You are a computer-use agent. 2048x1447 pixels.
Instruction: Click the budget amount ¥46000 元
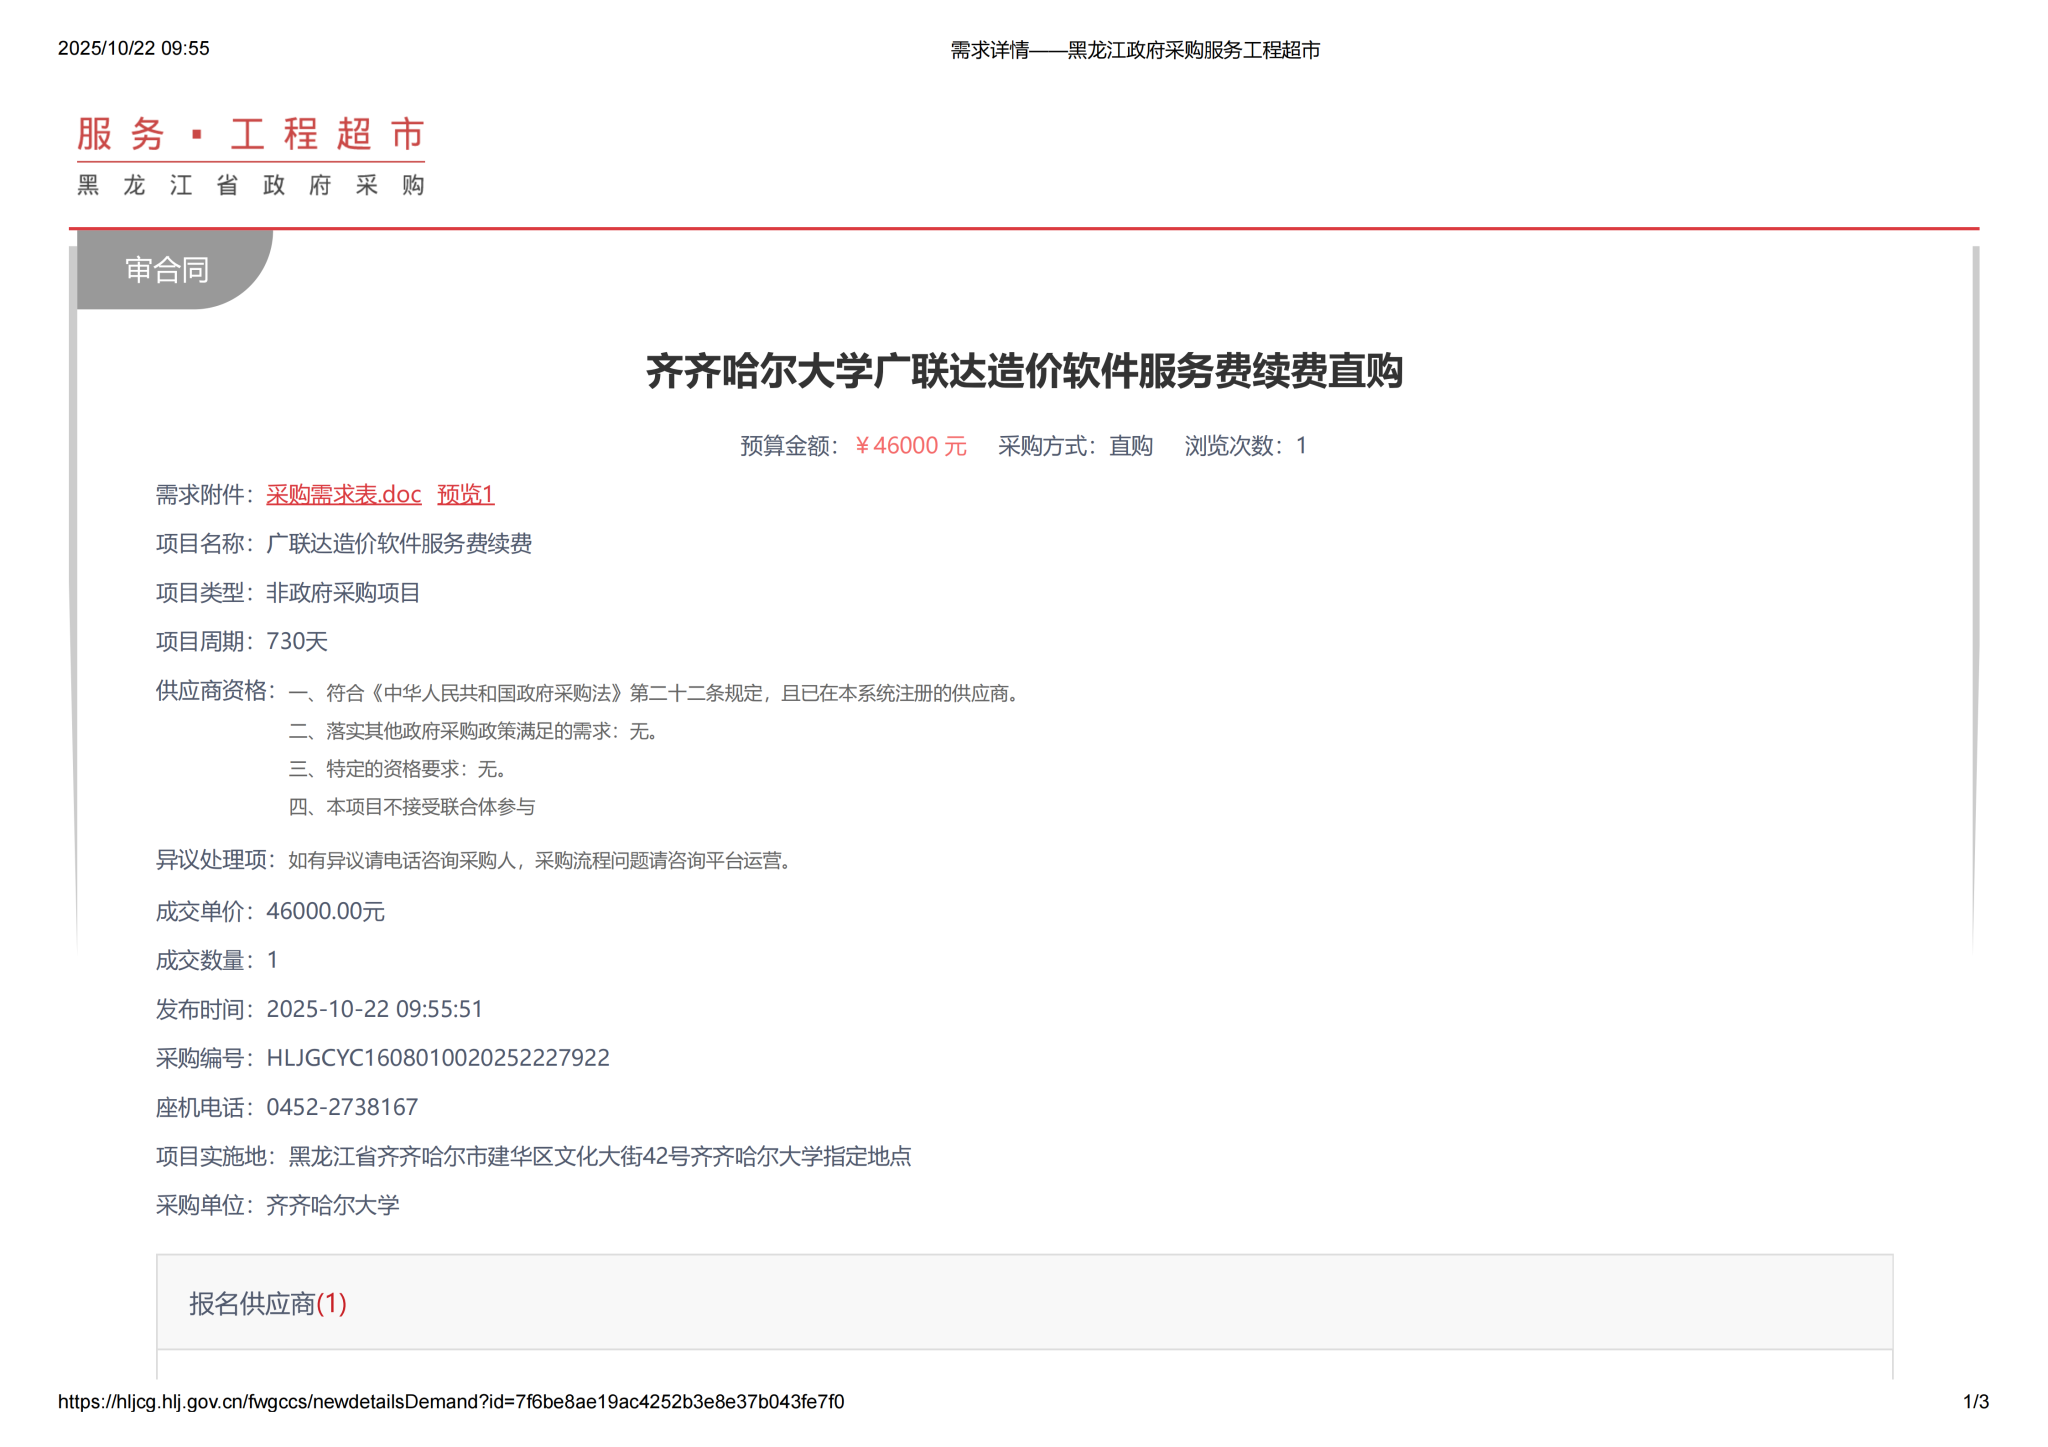(910, 446)
